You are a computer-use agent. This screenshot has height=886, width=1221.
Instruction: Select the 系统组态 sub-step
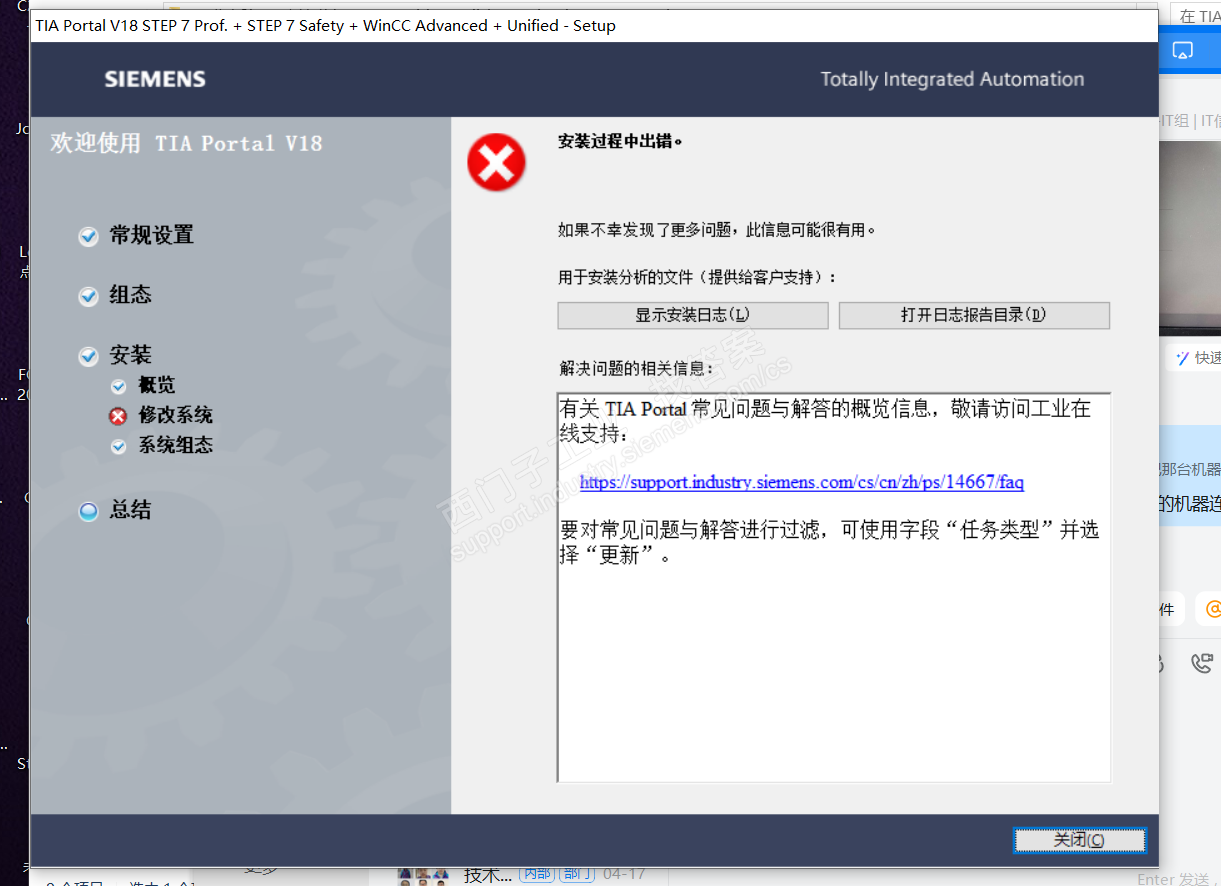click(x=175, y=445)
